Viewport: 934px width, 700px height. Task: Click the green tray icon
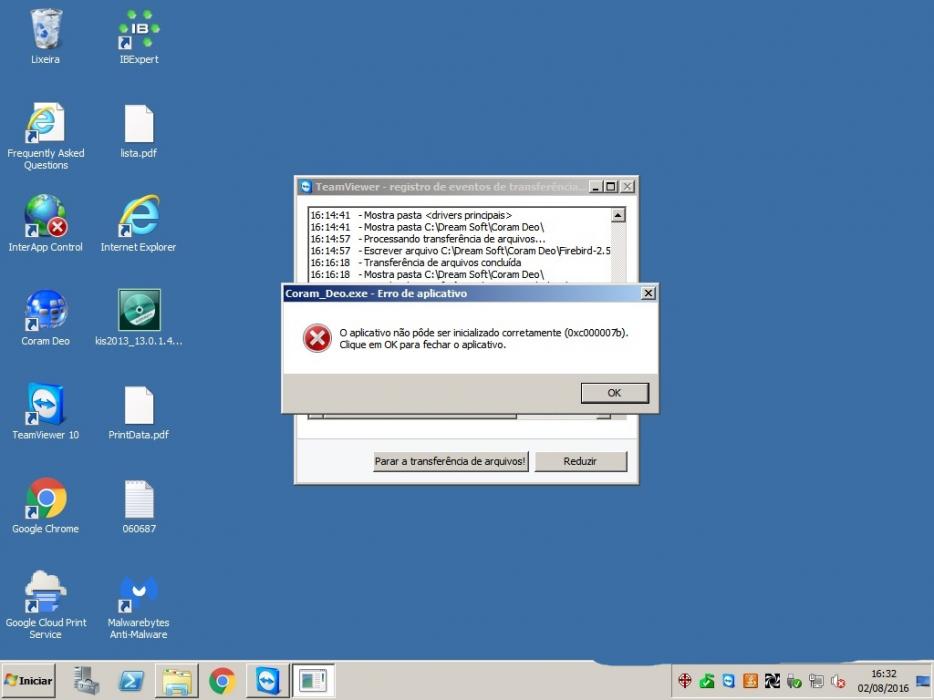(706, 680)
